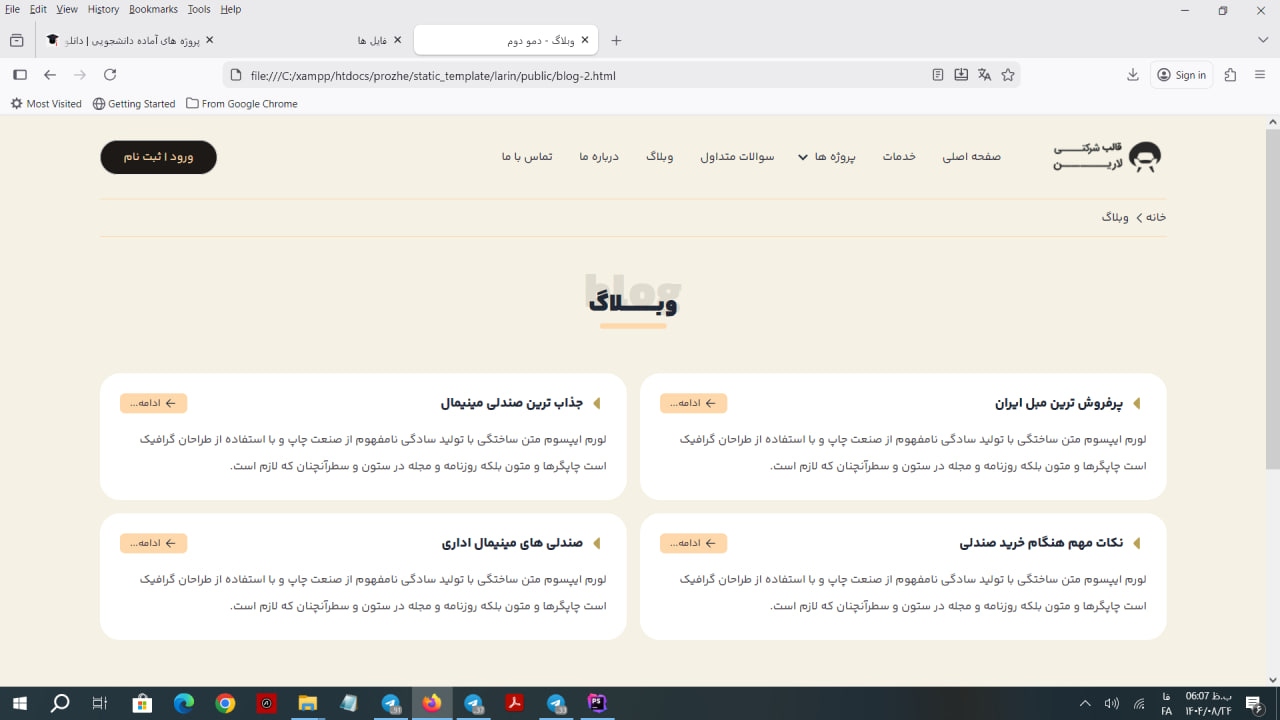Launch Photoshop from the taskbar
The image size is (1280, 720).
(596, 703)
